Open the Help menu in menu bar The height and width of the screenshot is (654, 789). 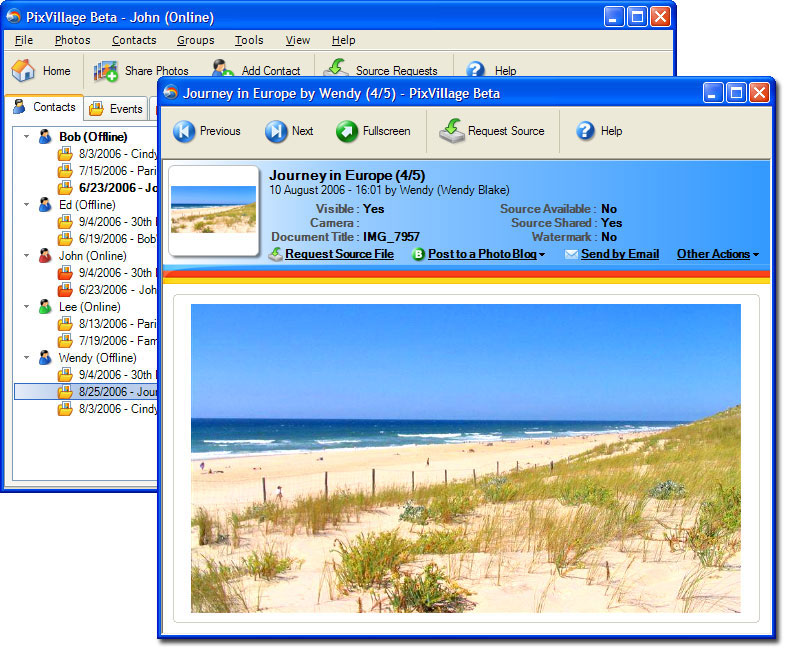point(344,40)
